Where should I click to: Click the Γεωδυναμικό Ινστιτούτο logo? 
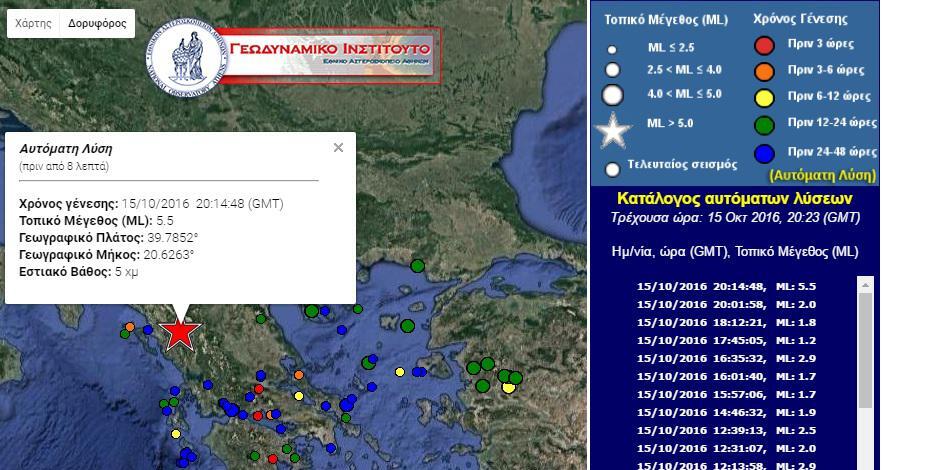pyautogui.click(x=290, y=54)
